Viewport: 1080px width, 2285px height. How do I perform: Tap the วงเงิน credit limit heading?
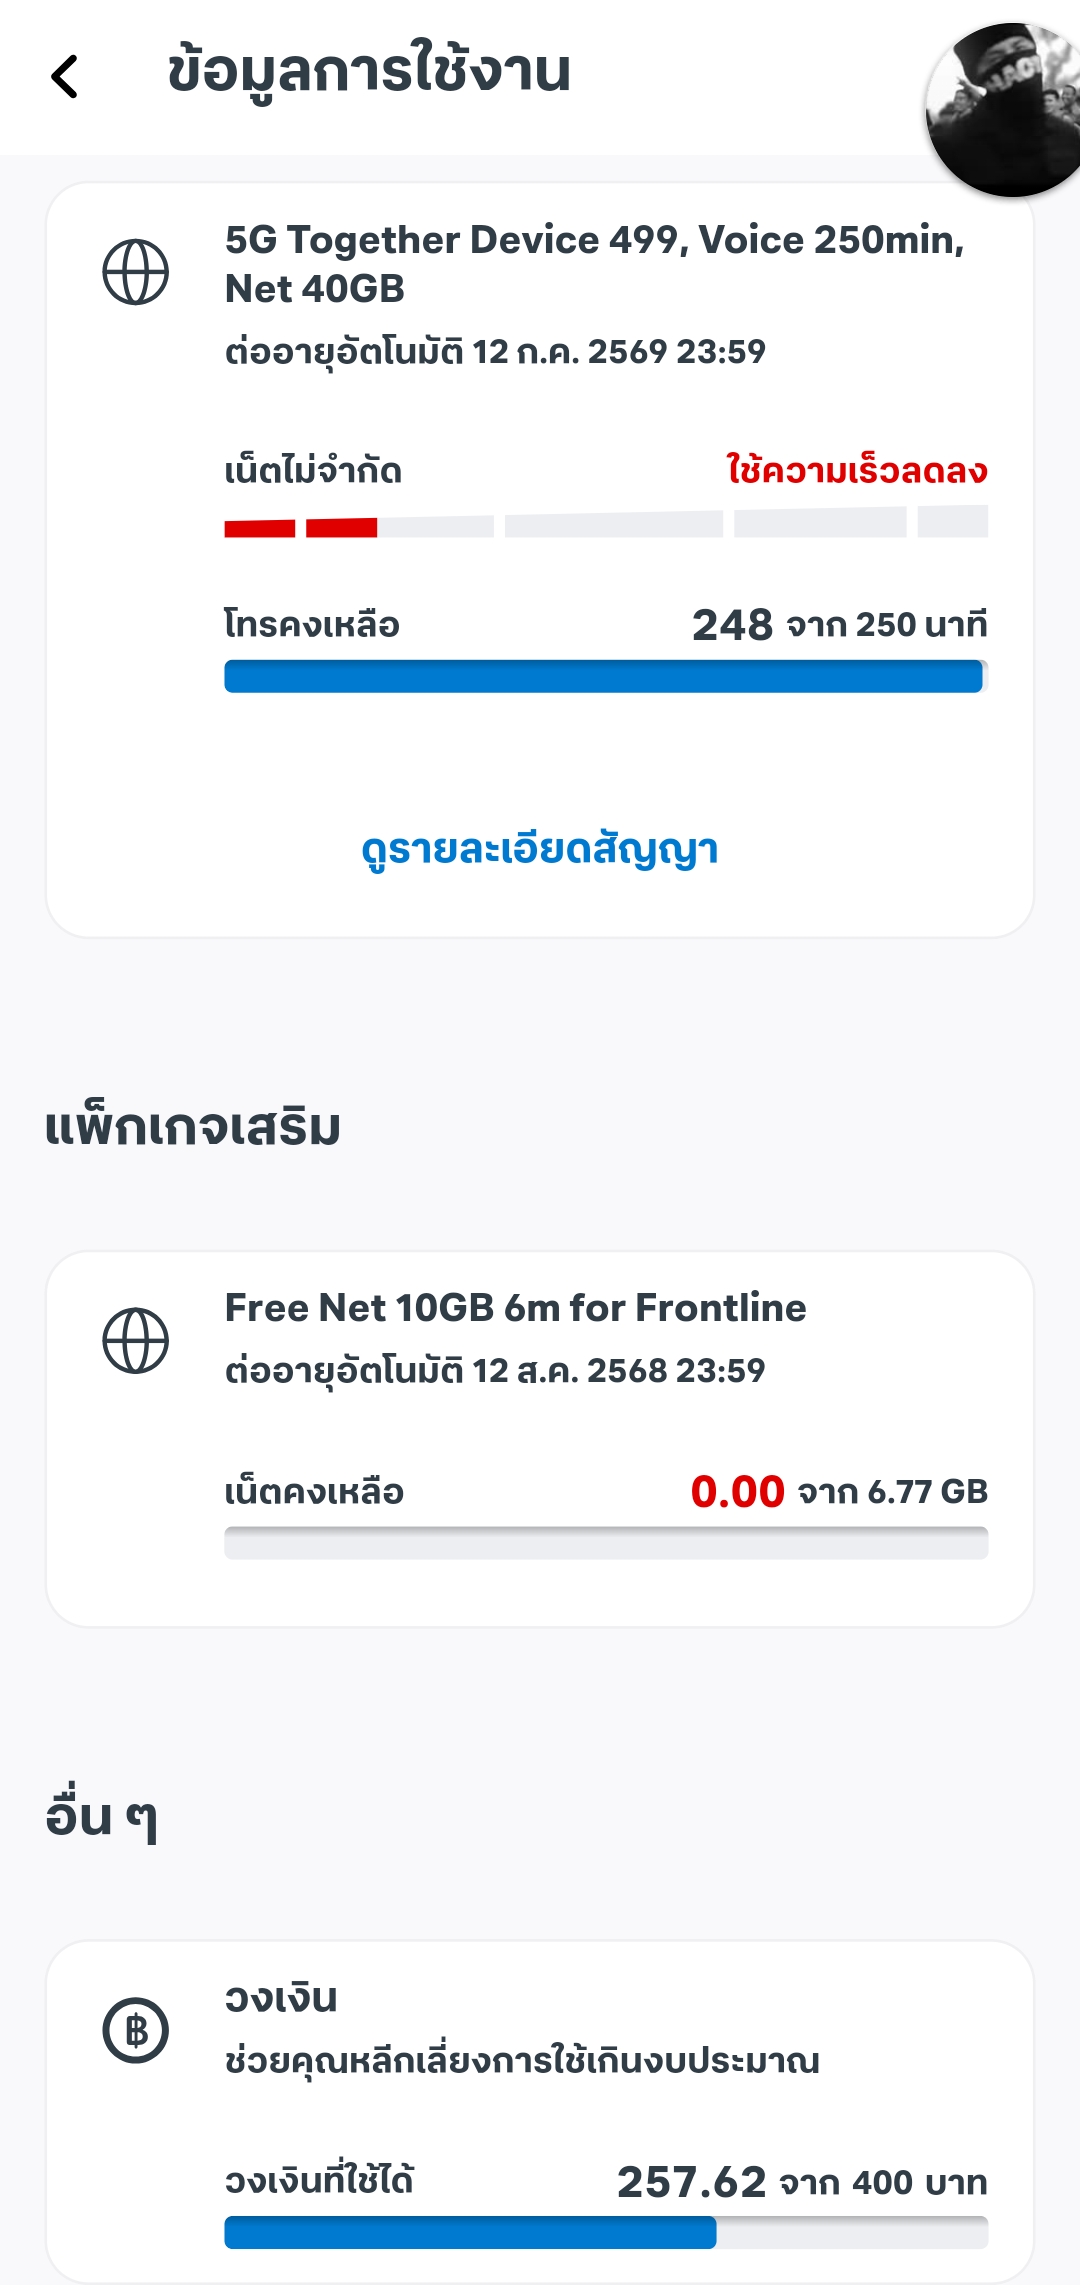tap(281, 1998)
